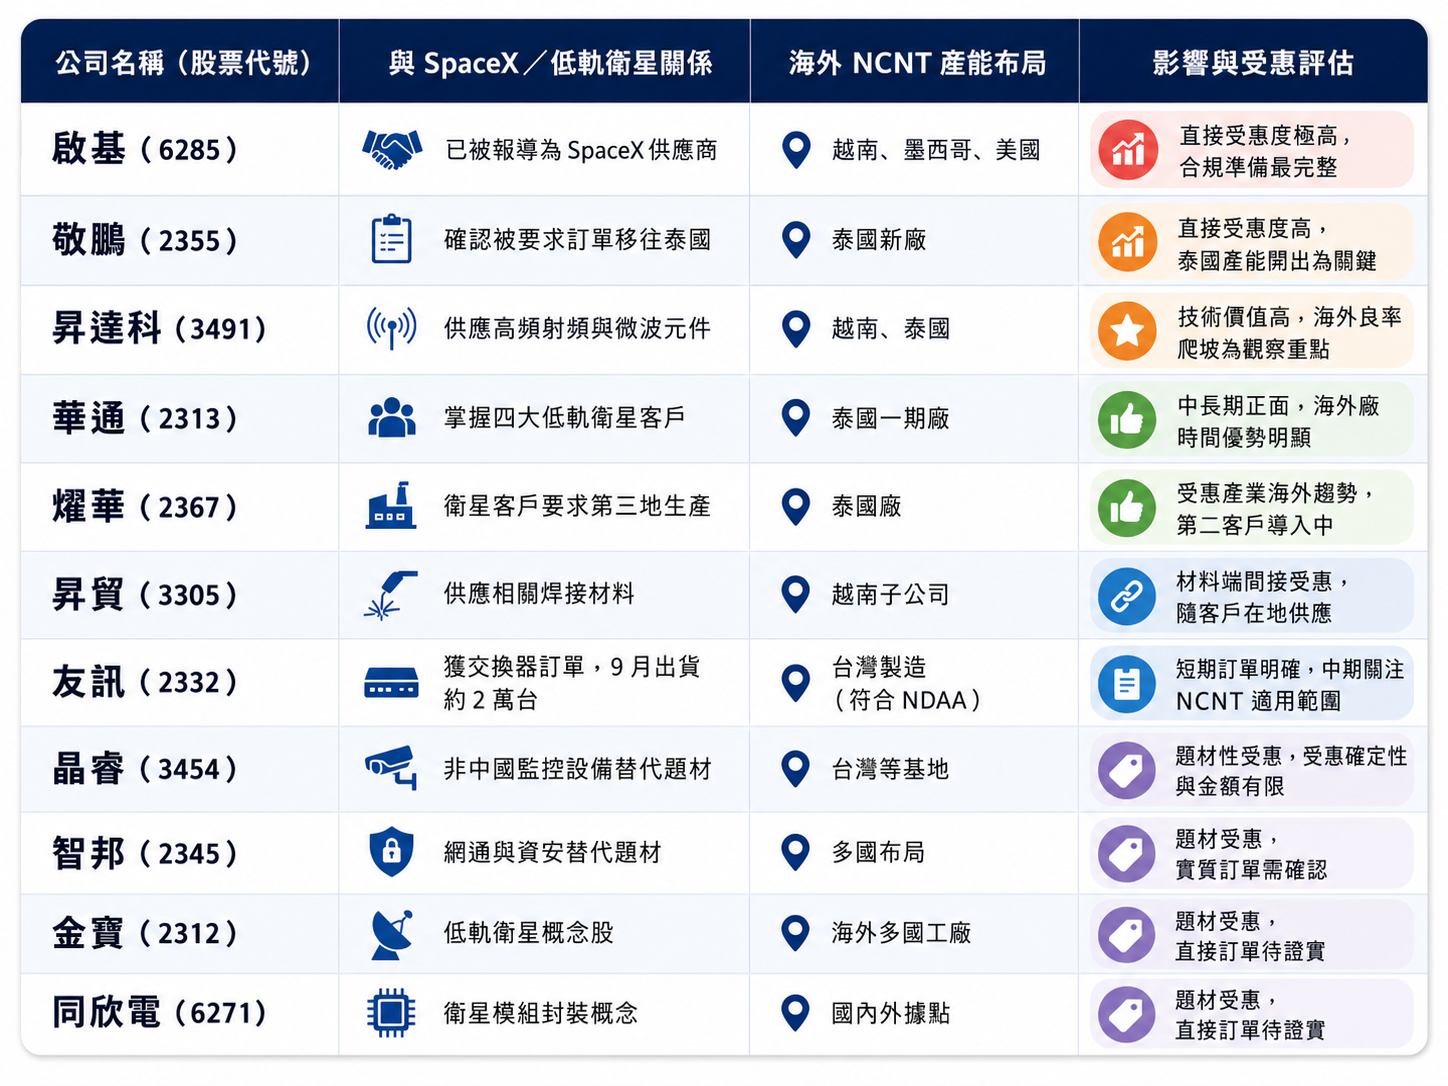The height and width of the screenshot is (1086, 1448).
Task: Click the map pin beside 越南、泰國
Action: click(796, 329)
